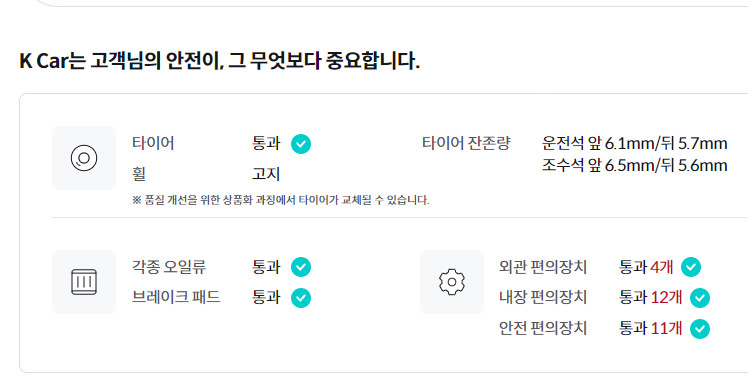Image resolution: width=748 pixels, height=387 pixels.
Task: Open the 안전 편의장치 11개 link
Action: point(666,328)
